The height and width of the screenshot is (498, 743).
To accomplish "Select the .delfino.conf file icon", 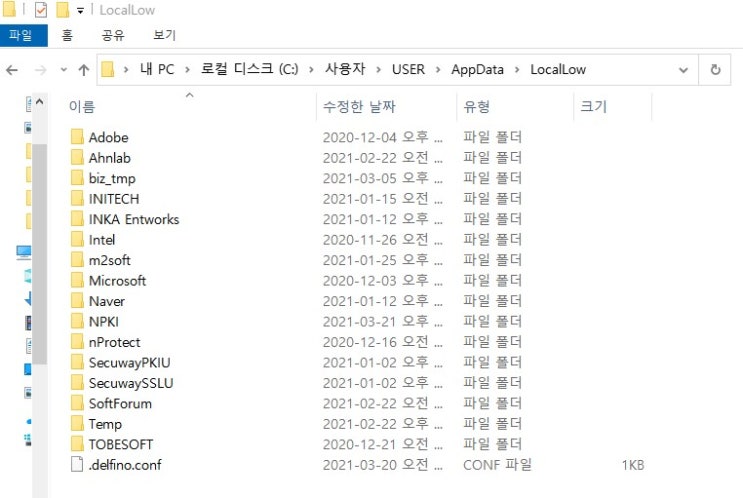I will click(77, 464).
